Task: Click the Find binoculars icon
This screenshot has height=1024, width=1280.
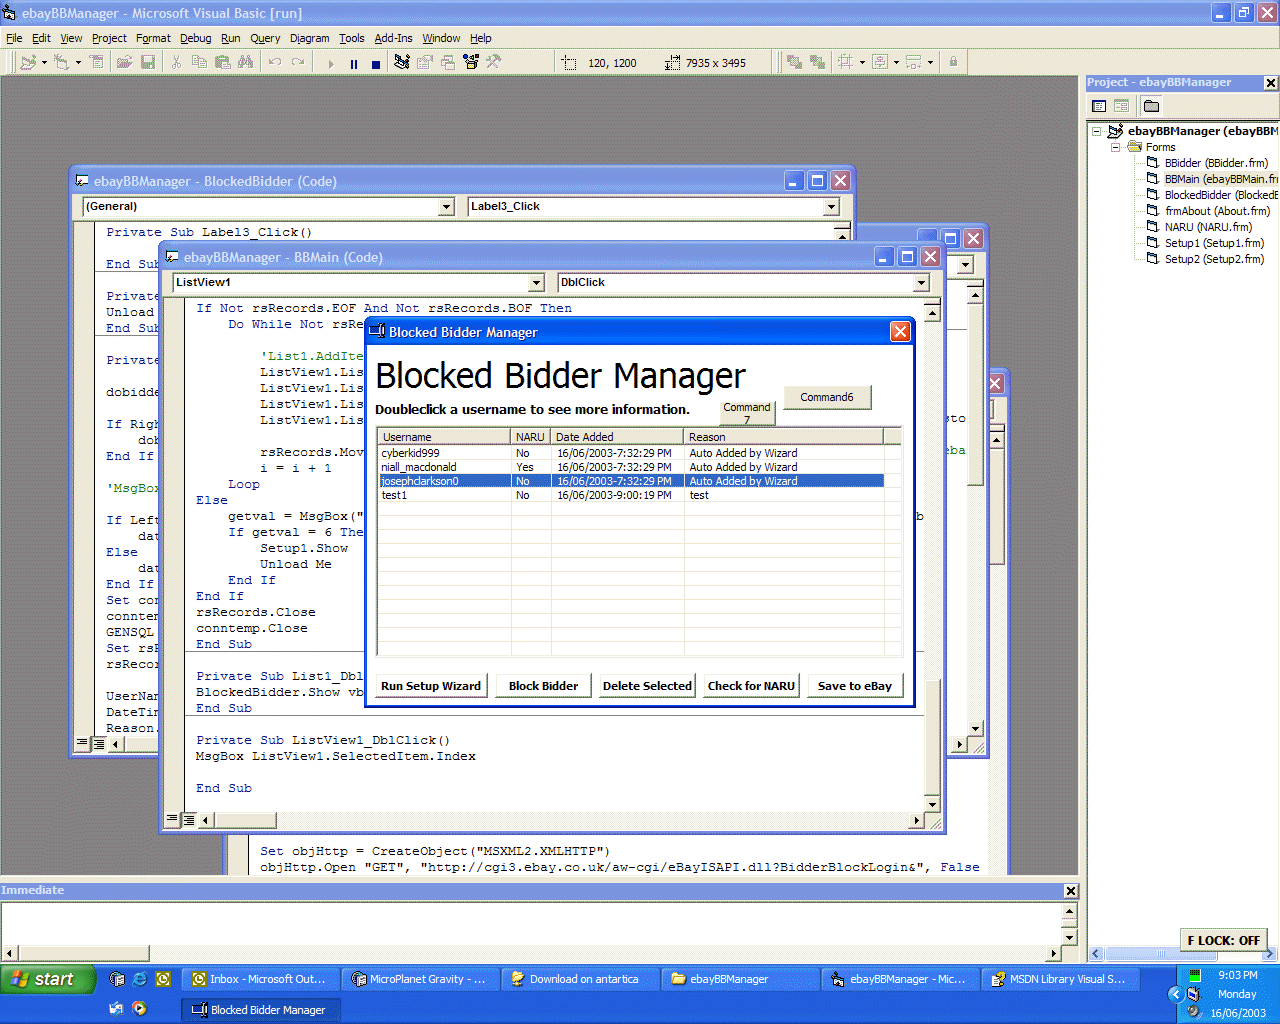Action: 245,62
